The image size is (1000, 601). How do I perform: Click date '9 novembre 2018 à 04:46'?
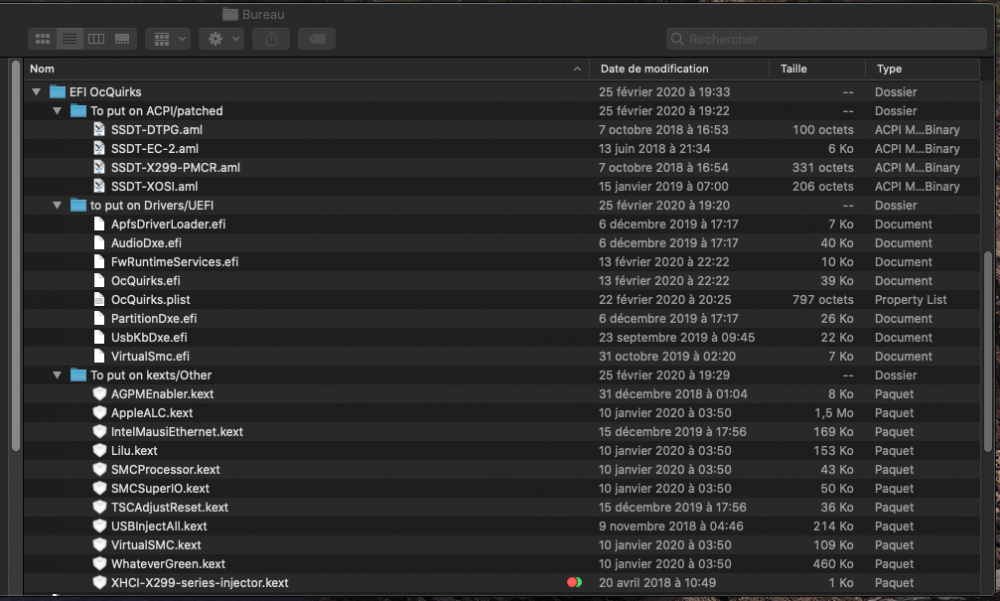tap(670, 526)
